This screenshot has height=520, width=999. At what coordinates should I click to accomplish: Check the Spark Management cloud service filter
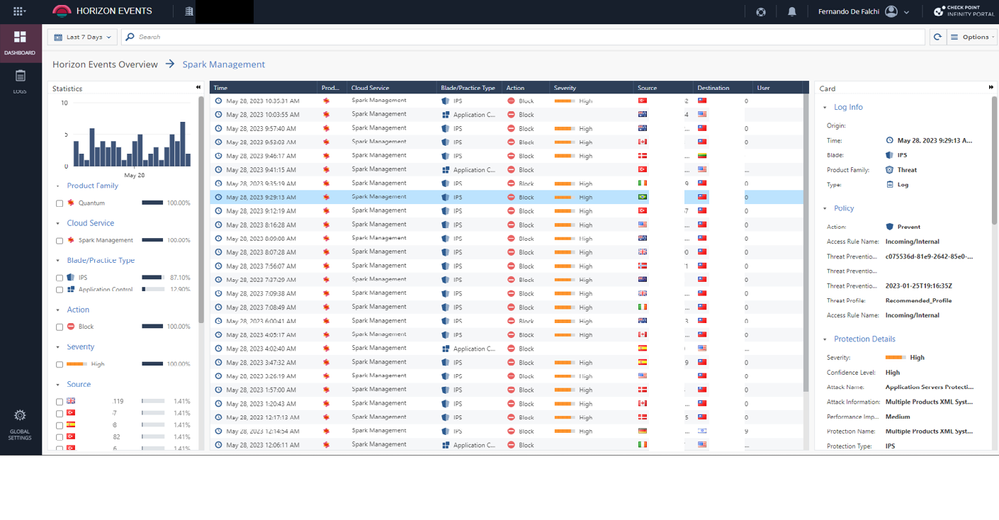pos(59,241)
